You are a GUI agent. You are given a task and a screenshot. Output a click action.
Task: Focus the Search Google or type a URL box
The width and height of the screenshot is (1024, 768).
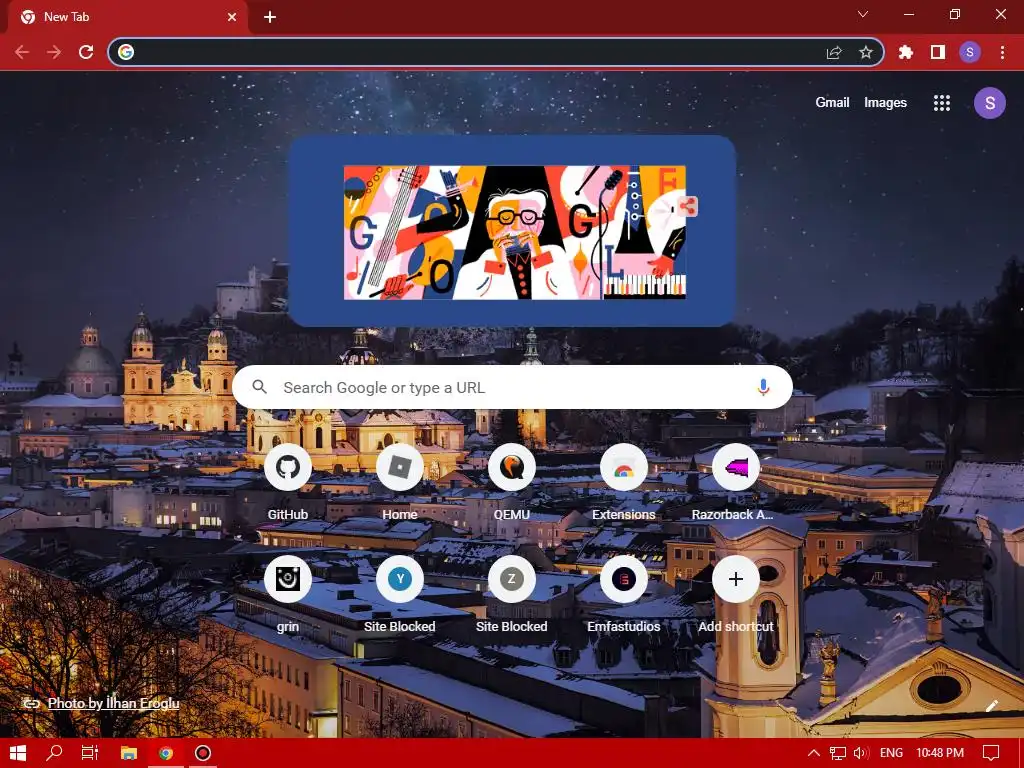coord(512,387)
